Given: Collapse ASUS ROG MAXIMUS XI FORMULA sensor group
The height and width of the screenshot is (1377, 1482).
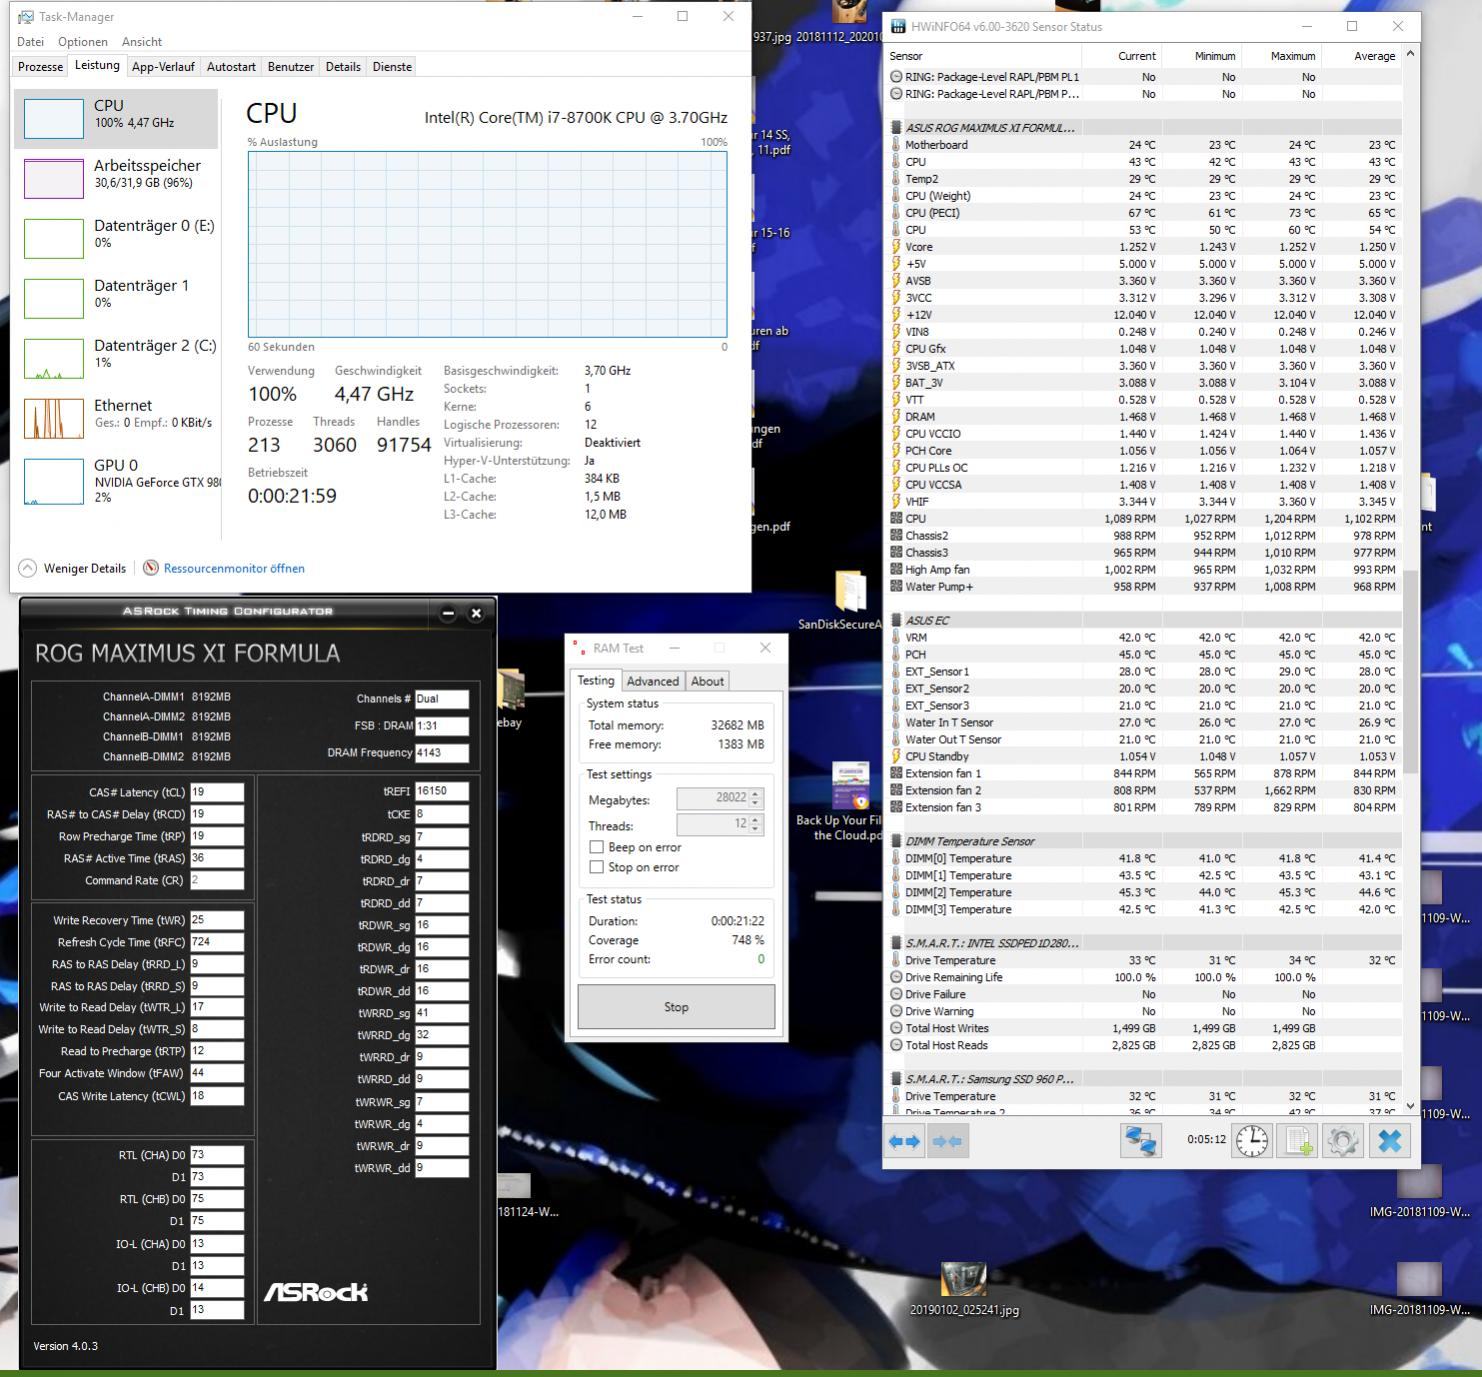Looking at the screenshot, I should pyautogui.click(x=897, y=128).
